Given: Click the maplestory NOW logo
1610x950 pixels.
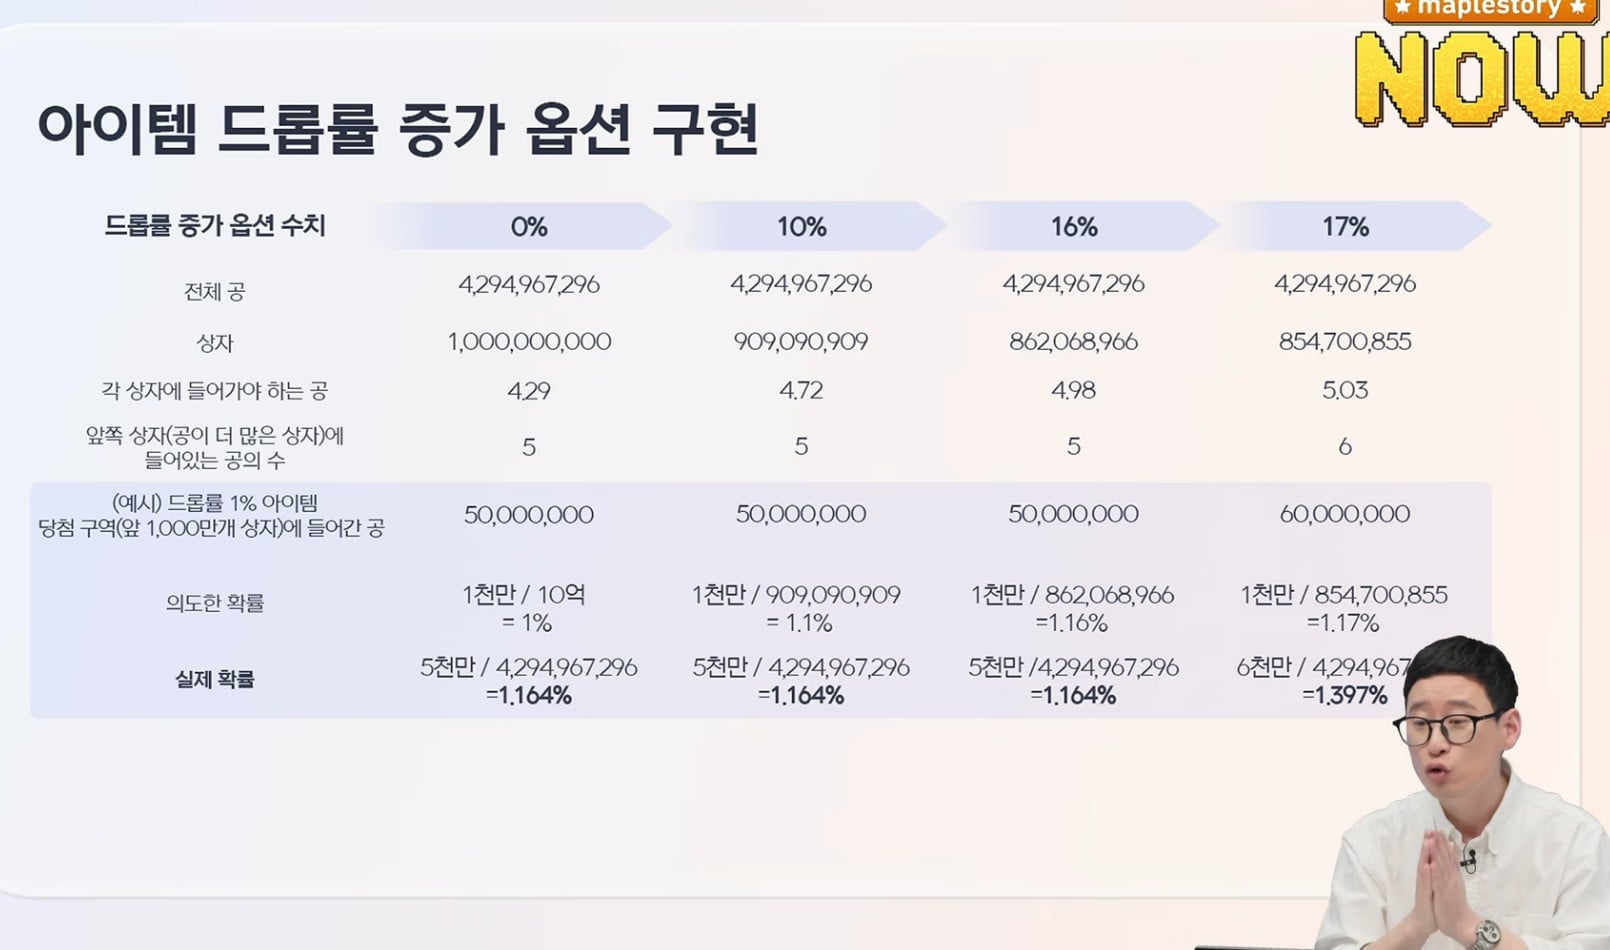Looking at the screenshot, I should (x=1482, y=63).
